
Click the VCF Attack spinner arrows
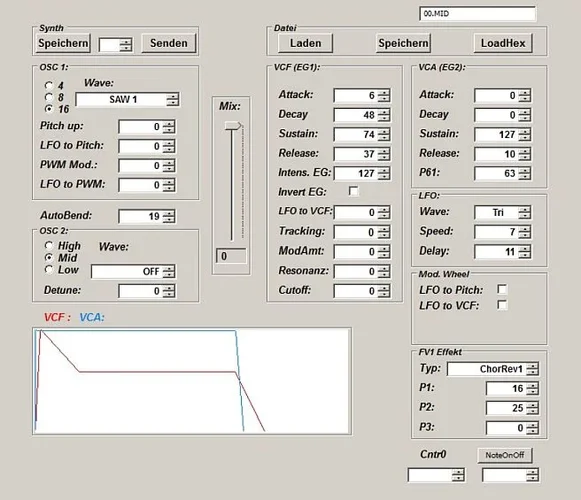[384, 95]
